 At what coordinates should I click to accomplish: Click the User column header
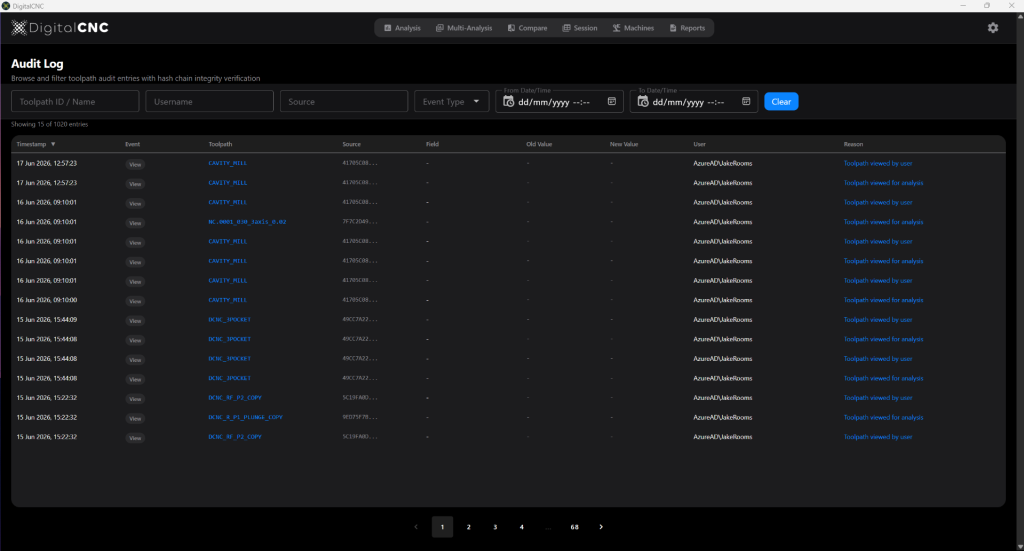(699, 144)
